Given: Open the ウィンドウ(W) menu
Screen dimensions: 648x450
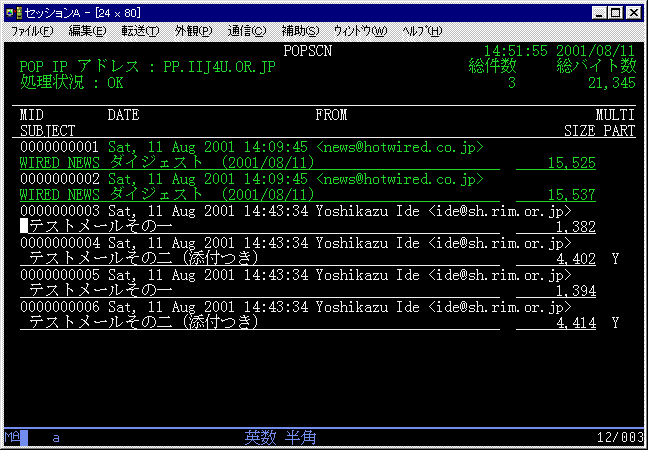Looking at the screenshot, I should point(360,31).
